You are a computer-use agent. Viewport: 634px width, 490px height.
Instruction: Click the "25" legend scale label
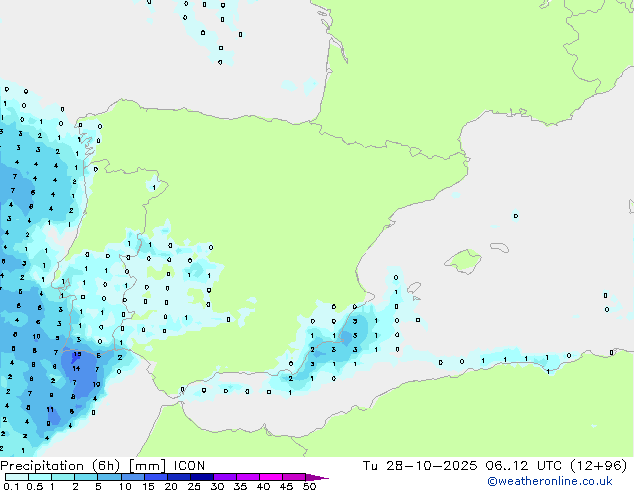(x=194, y=486)
